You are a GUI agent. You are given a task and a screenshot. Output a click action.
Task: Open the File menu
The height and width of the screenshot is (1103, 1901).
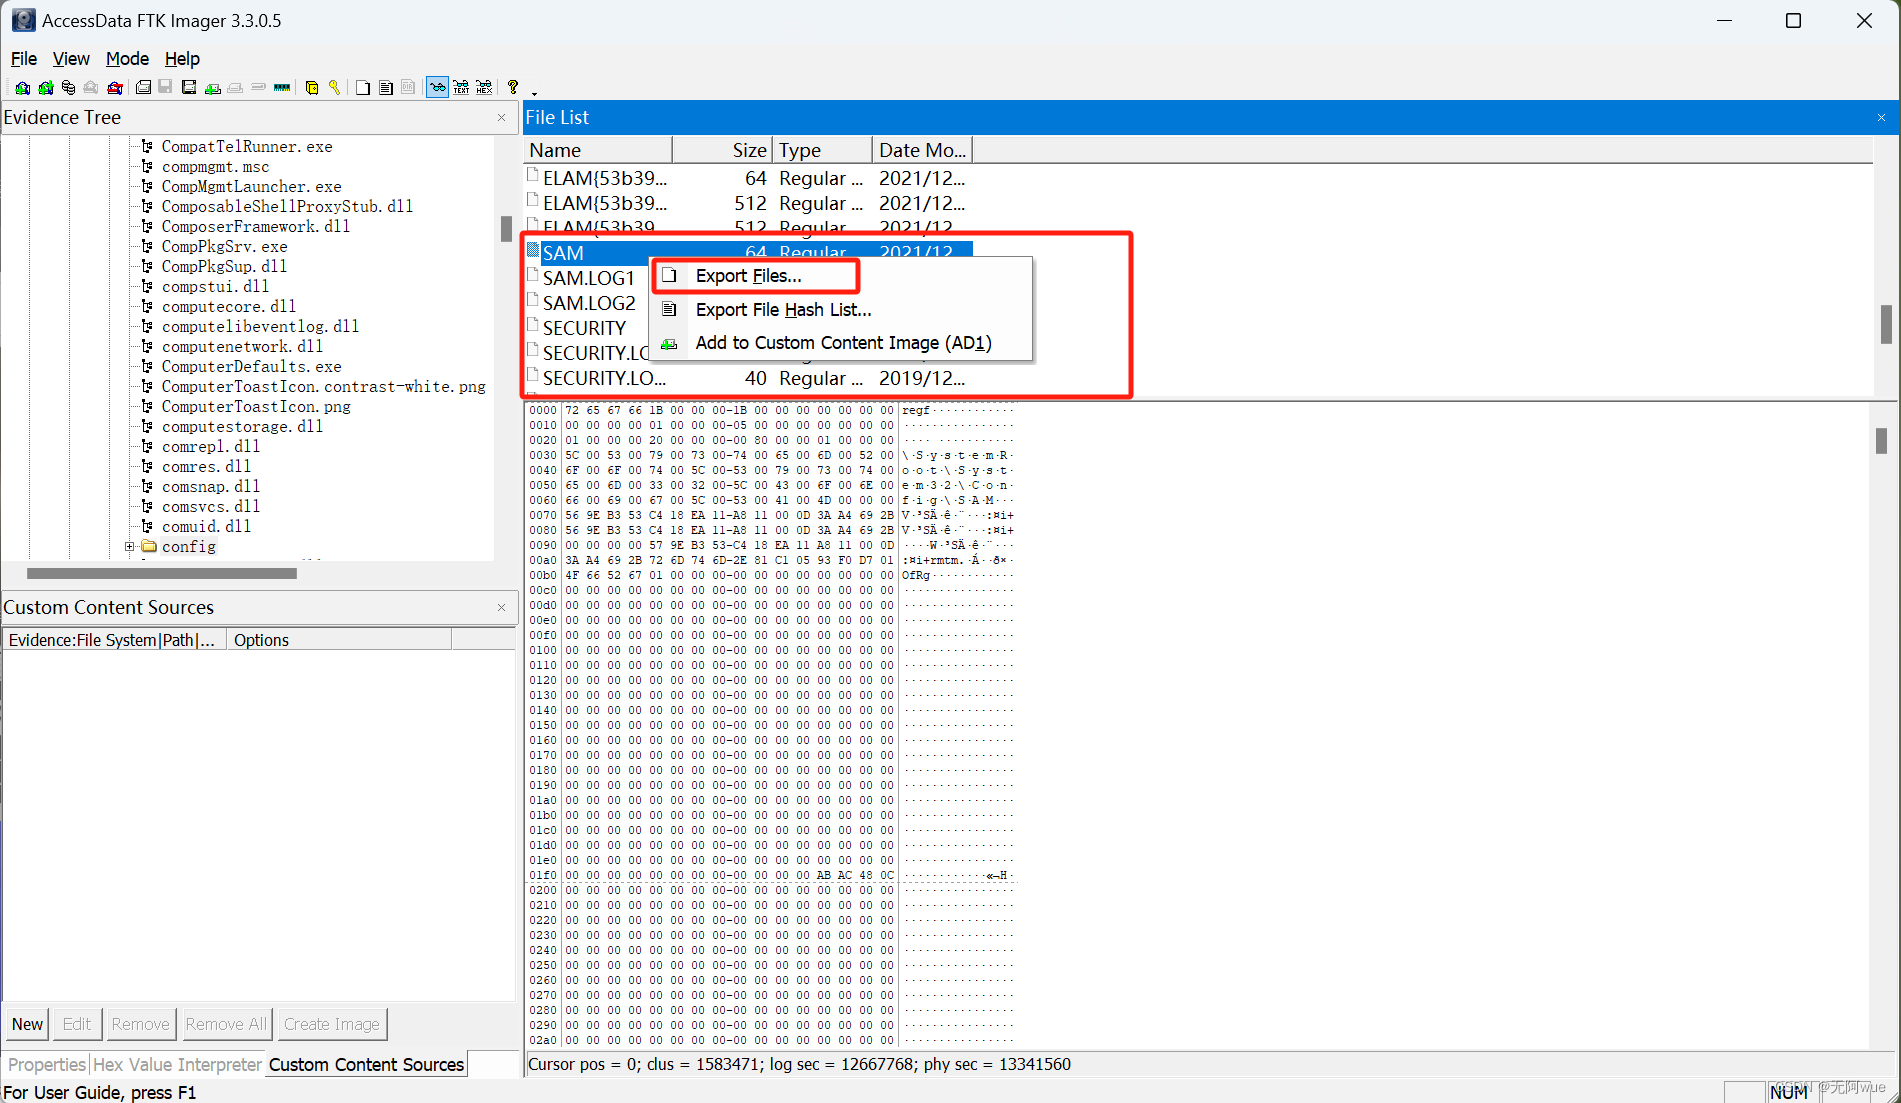pyautogui.click(x=24, y=59)
